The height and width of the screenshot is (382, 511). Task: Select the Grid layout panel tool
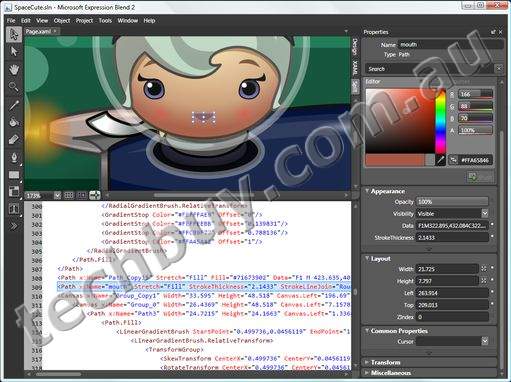click(14, 192)
